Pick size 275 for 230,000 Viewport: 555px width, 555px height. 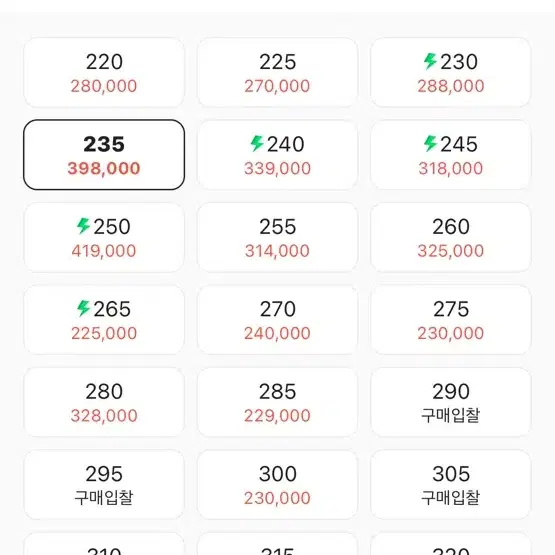(451, 320)
